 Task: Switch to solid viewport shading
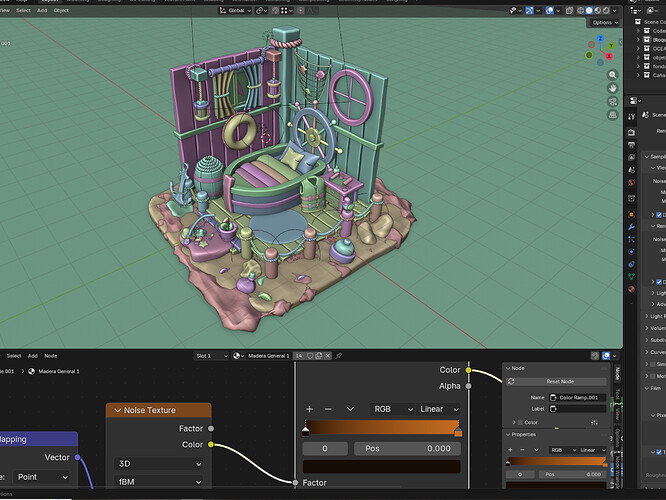[x=589, y=11]
